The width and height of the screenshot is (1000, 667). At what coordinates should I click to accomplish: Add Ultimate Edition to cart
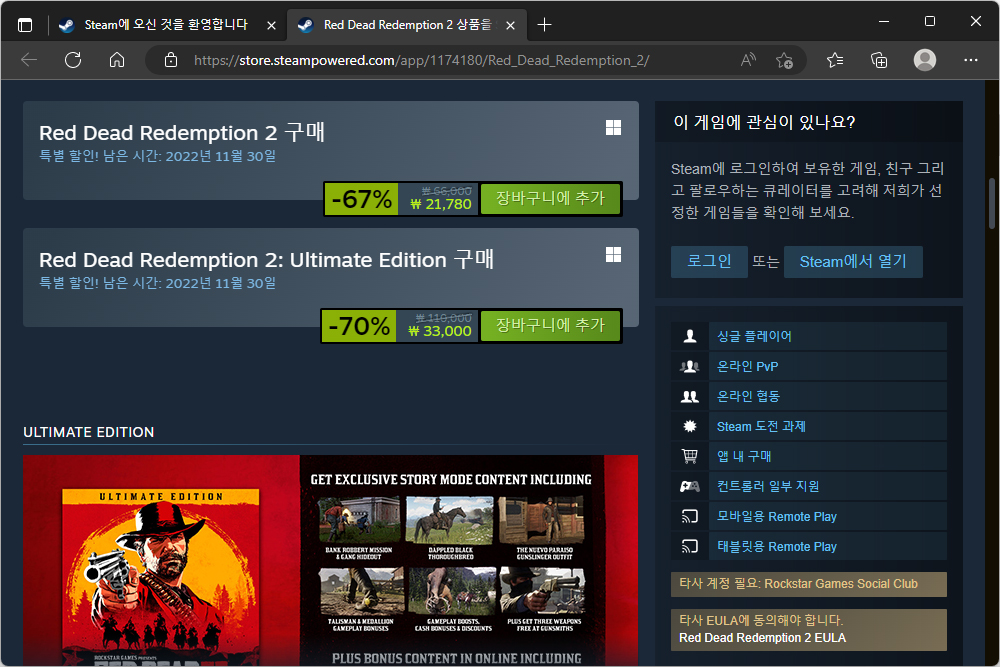pos(550,325)
